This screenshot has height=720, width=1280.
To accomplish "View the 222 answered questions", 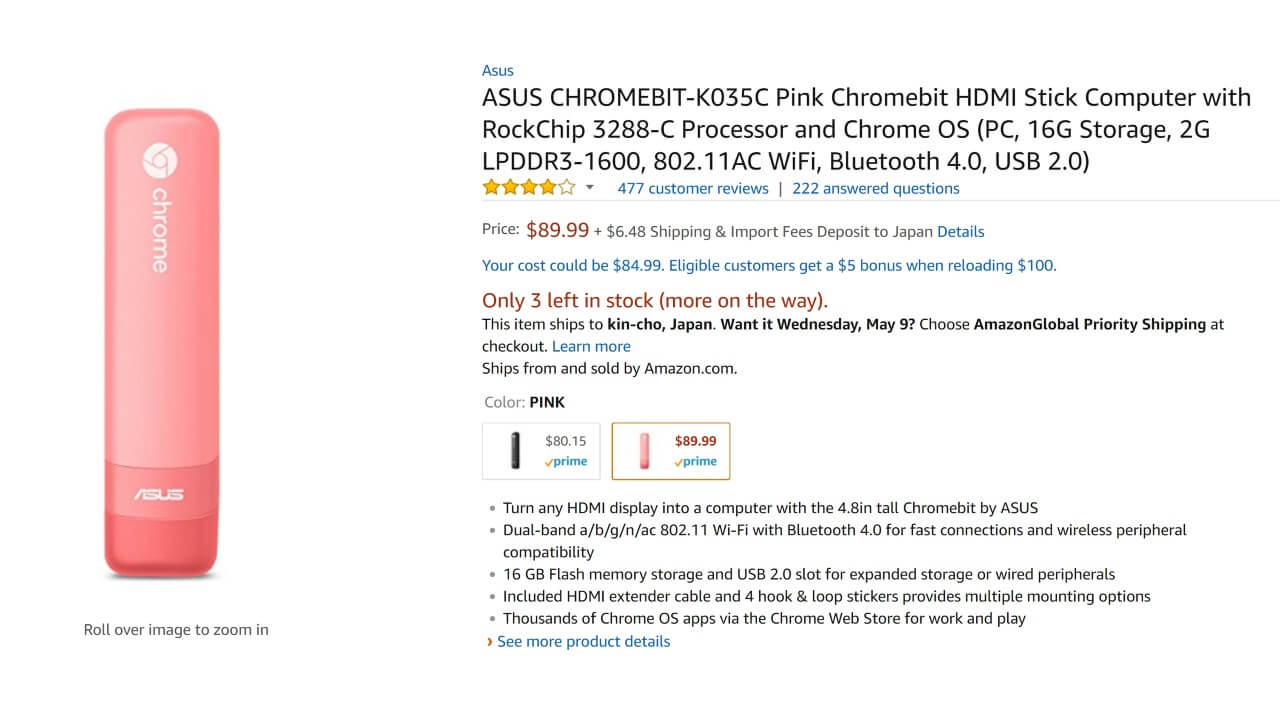I will pos(875,188).
